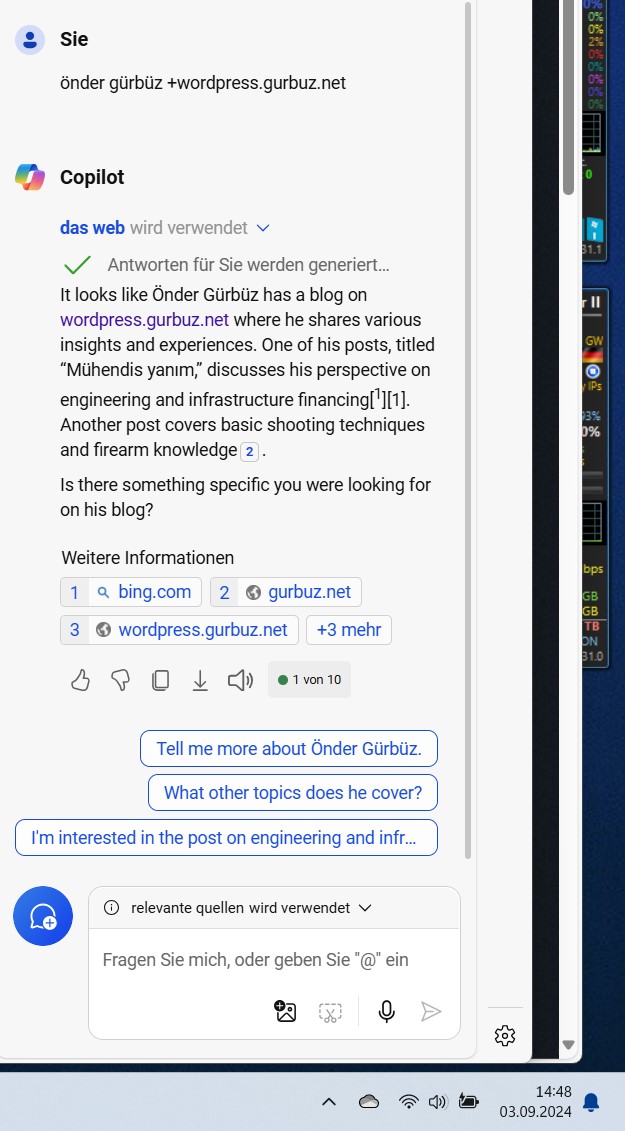This screenshot has height=1131, width=625.
Task: Click the user avatar next to Sie
Action: coord(30,39)
